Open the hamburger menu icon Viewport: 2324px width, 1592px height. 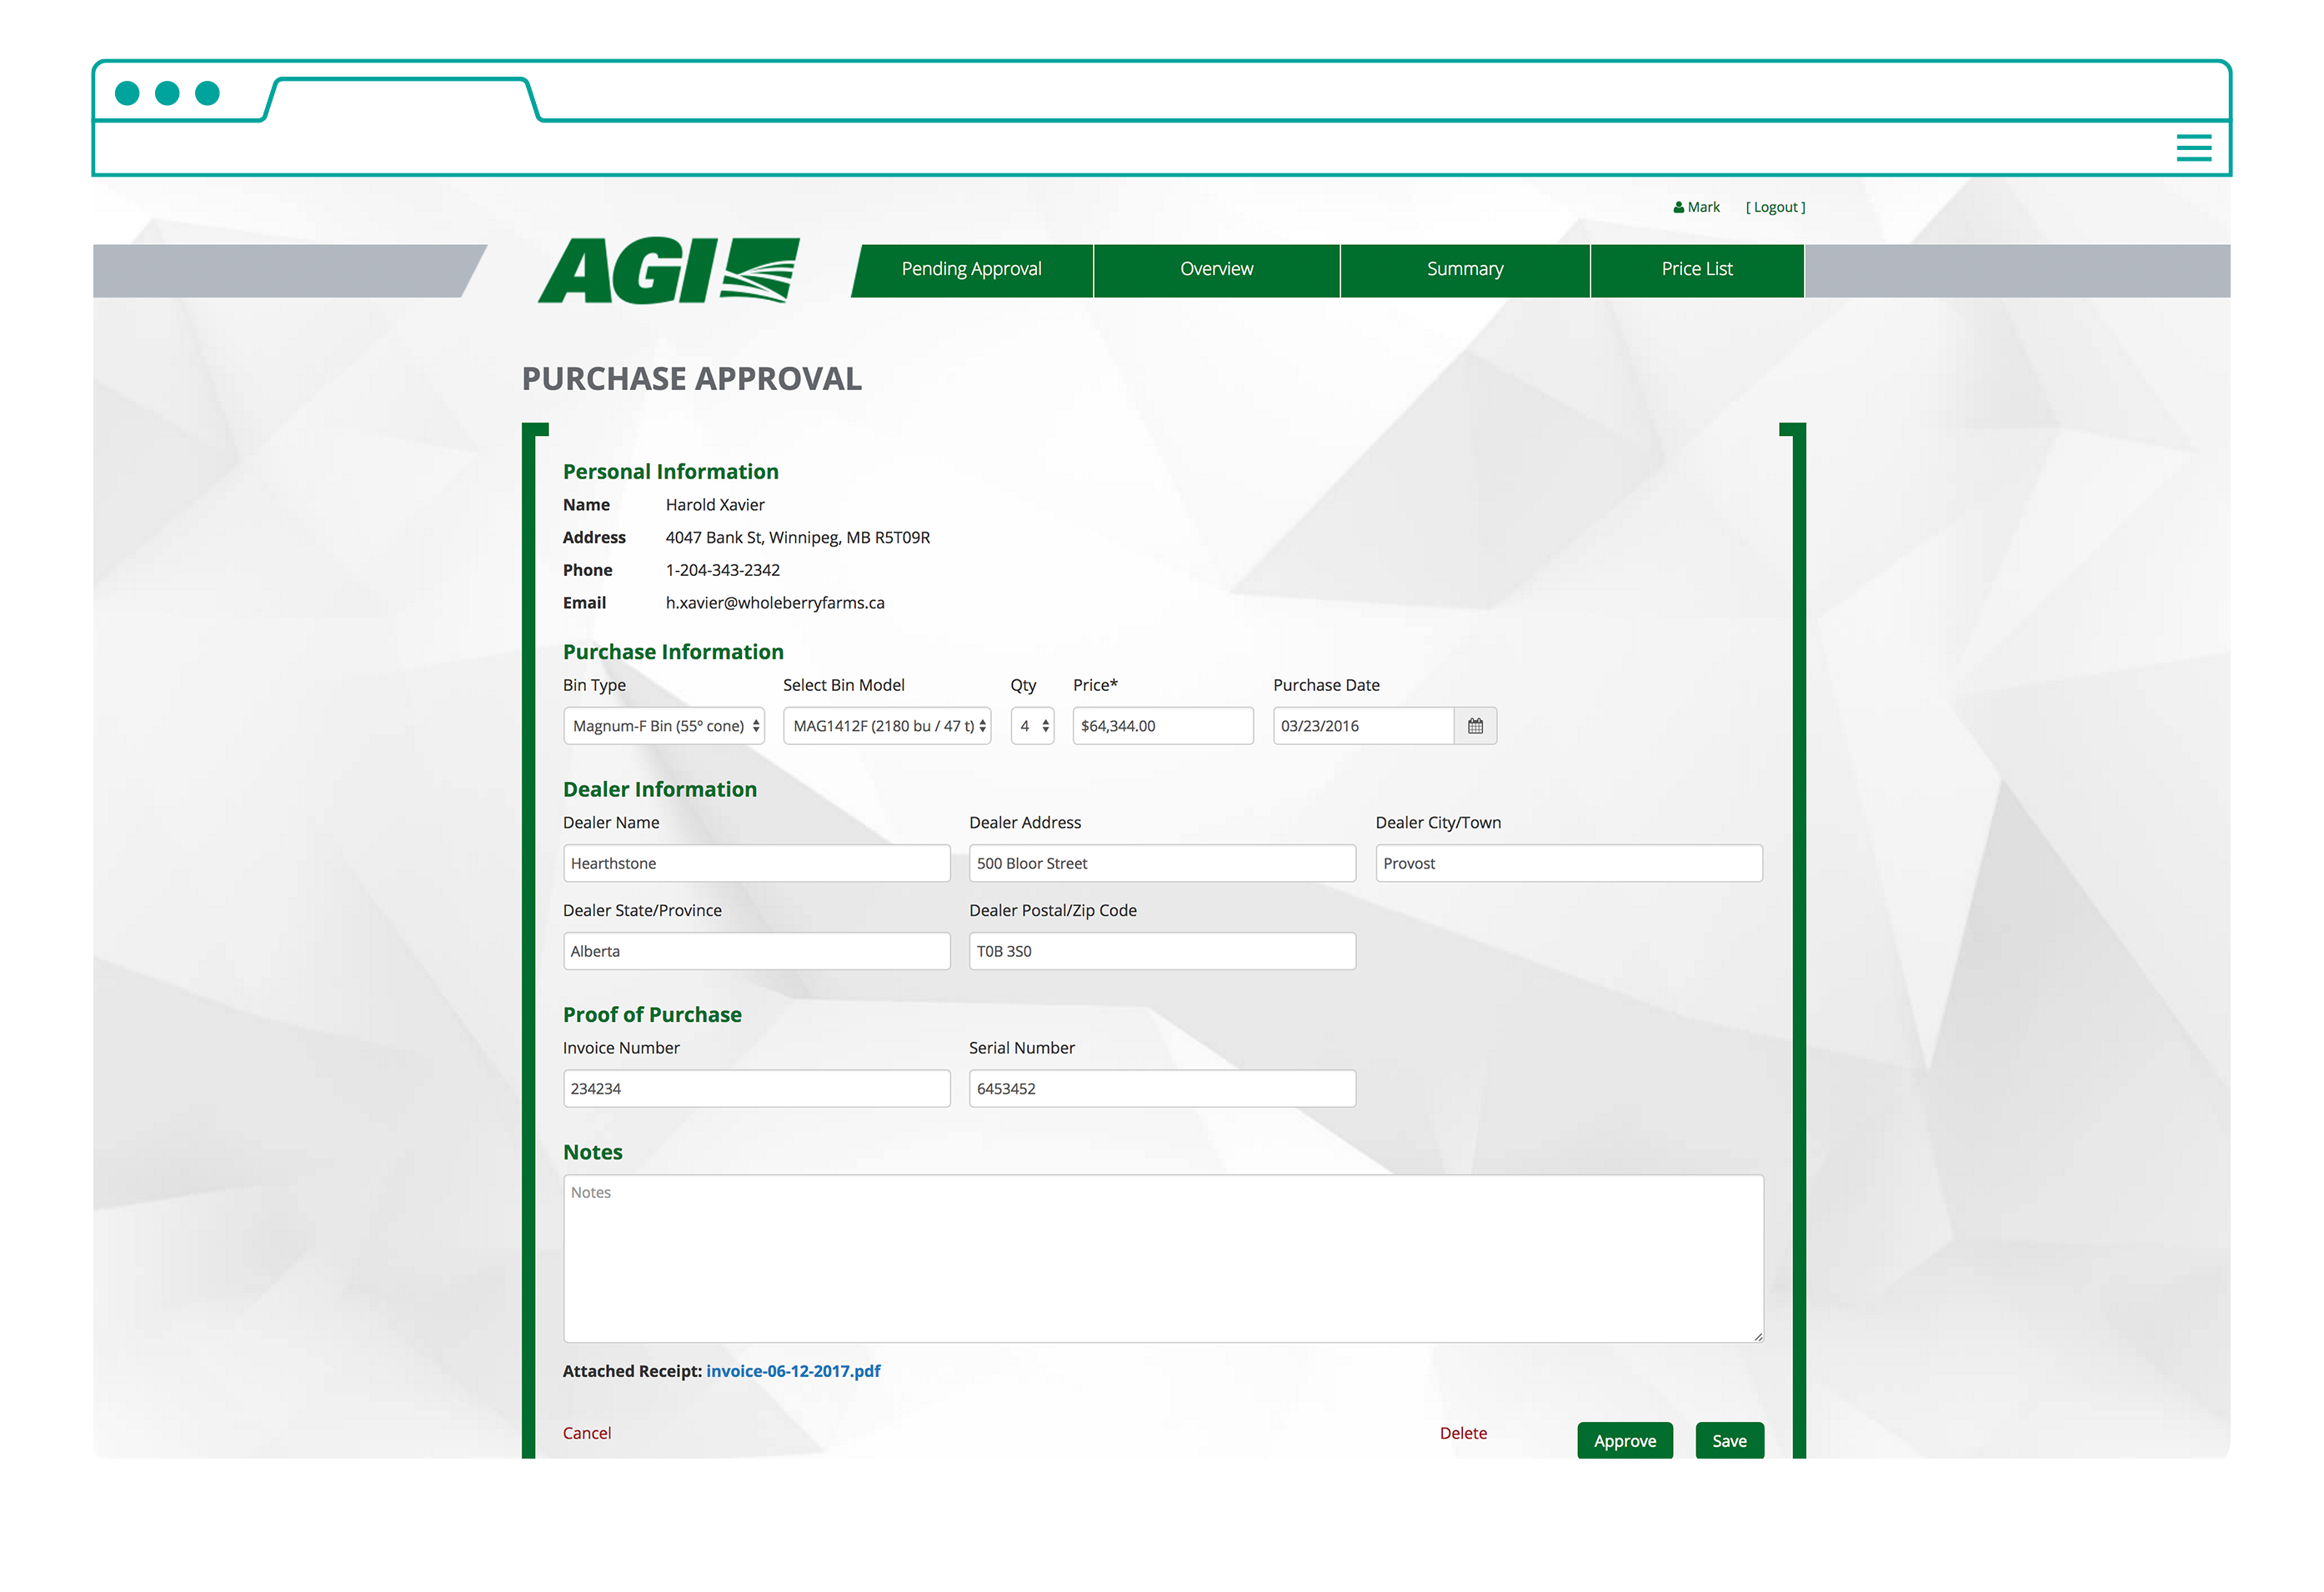coord(2193,148)
